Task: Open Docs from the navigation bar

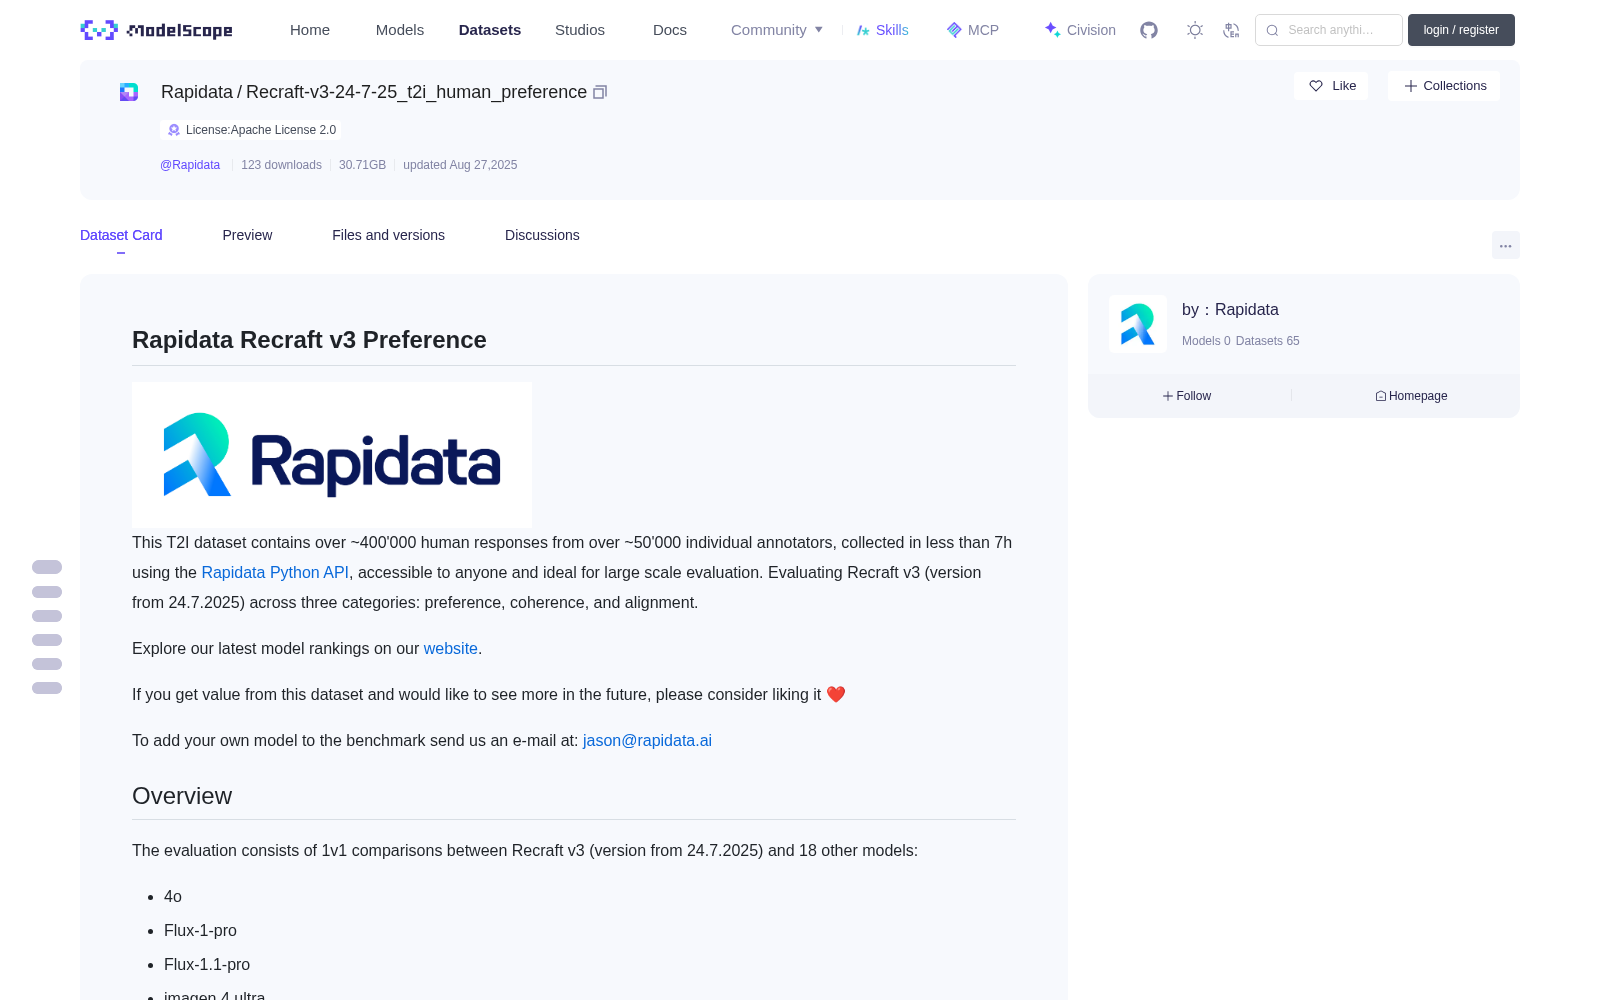Action: (670, 30)
